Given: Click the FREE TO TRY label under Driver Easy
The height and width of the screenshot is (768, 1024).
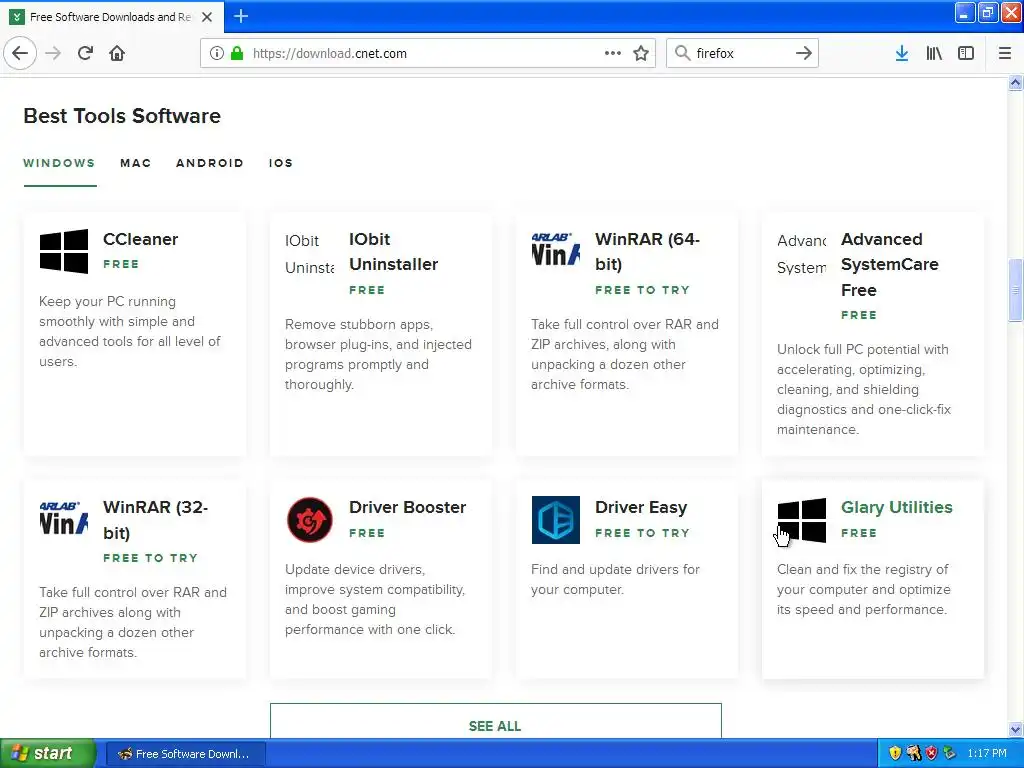Looking at the screenshot, I should tap(642, 533).
